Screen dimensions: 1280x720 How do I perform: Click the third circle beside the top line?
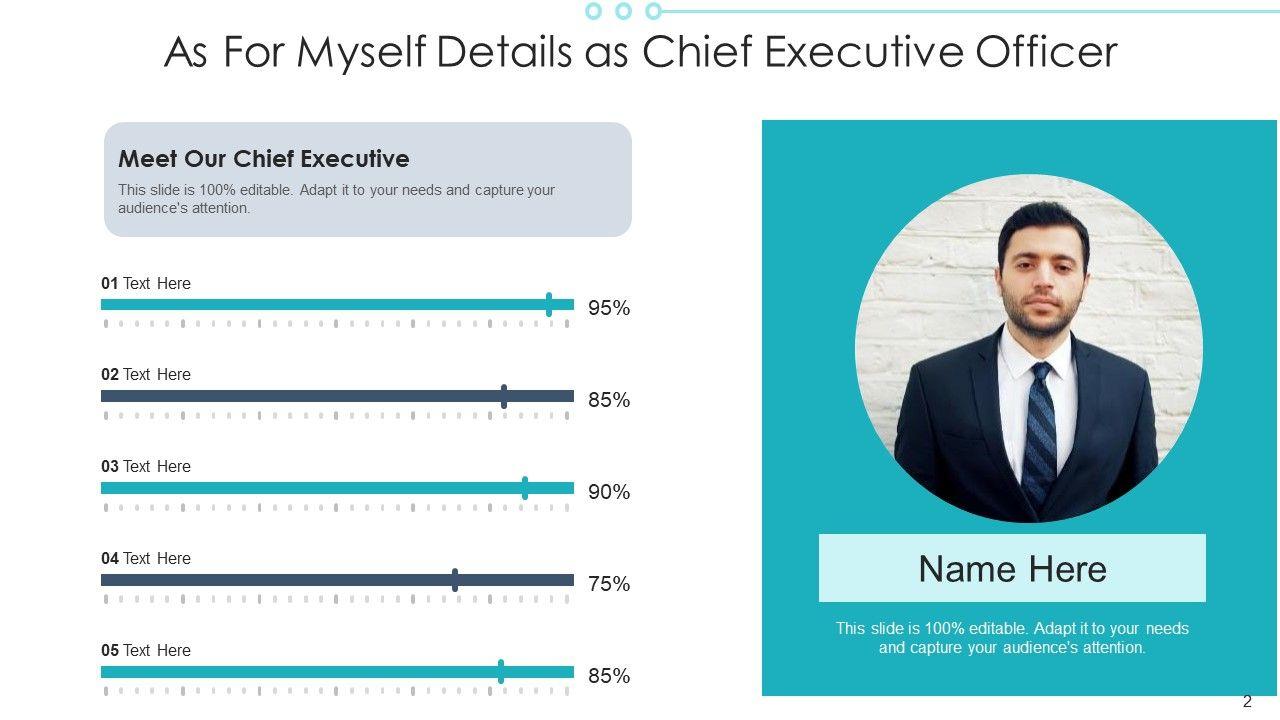pos(654,11)
